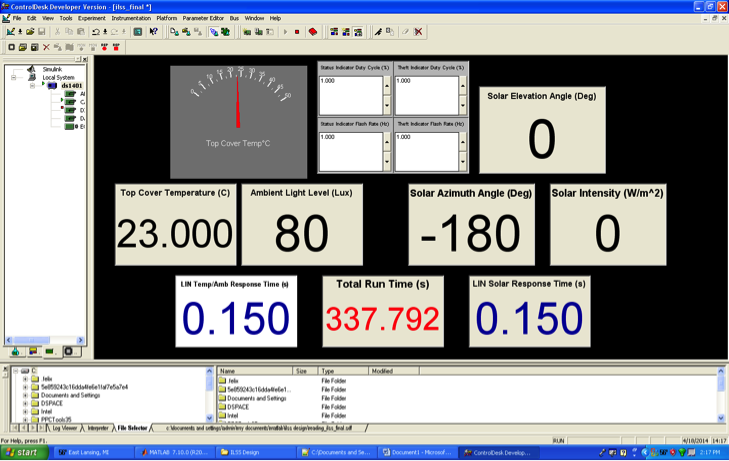
Task: Sort file list by Name column header
Action: (x=255, y=371)
